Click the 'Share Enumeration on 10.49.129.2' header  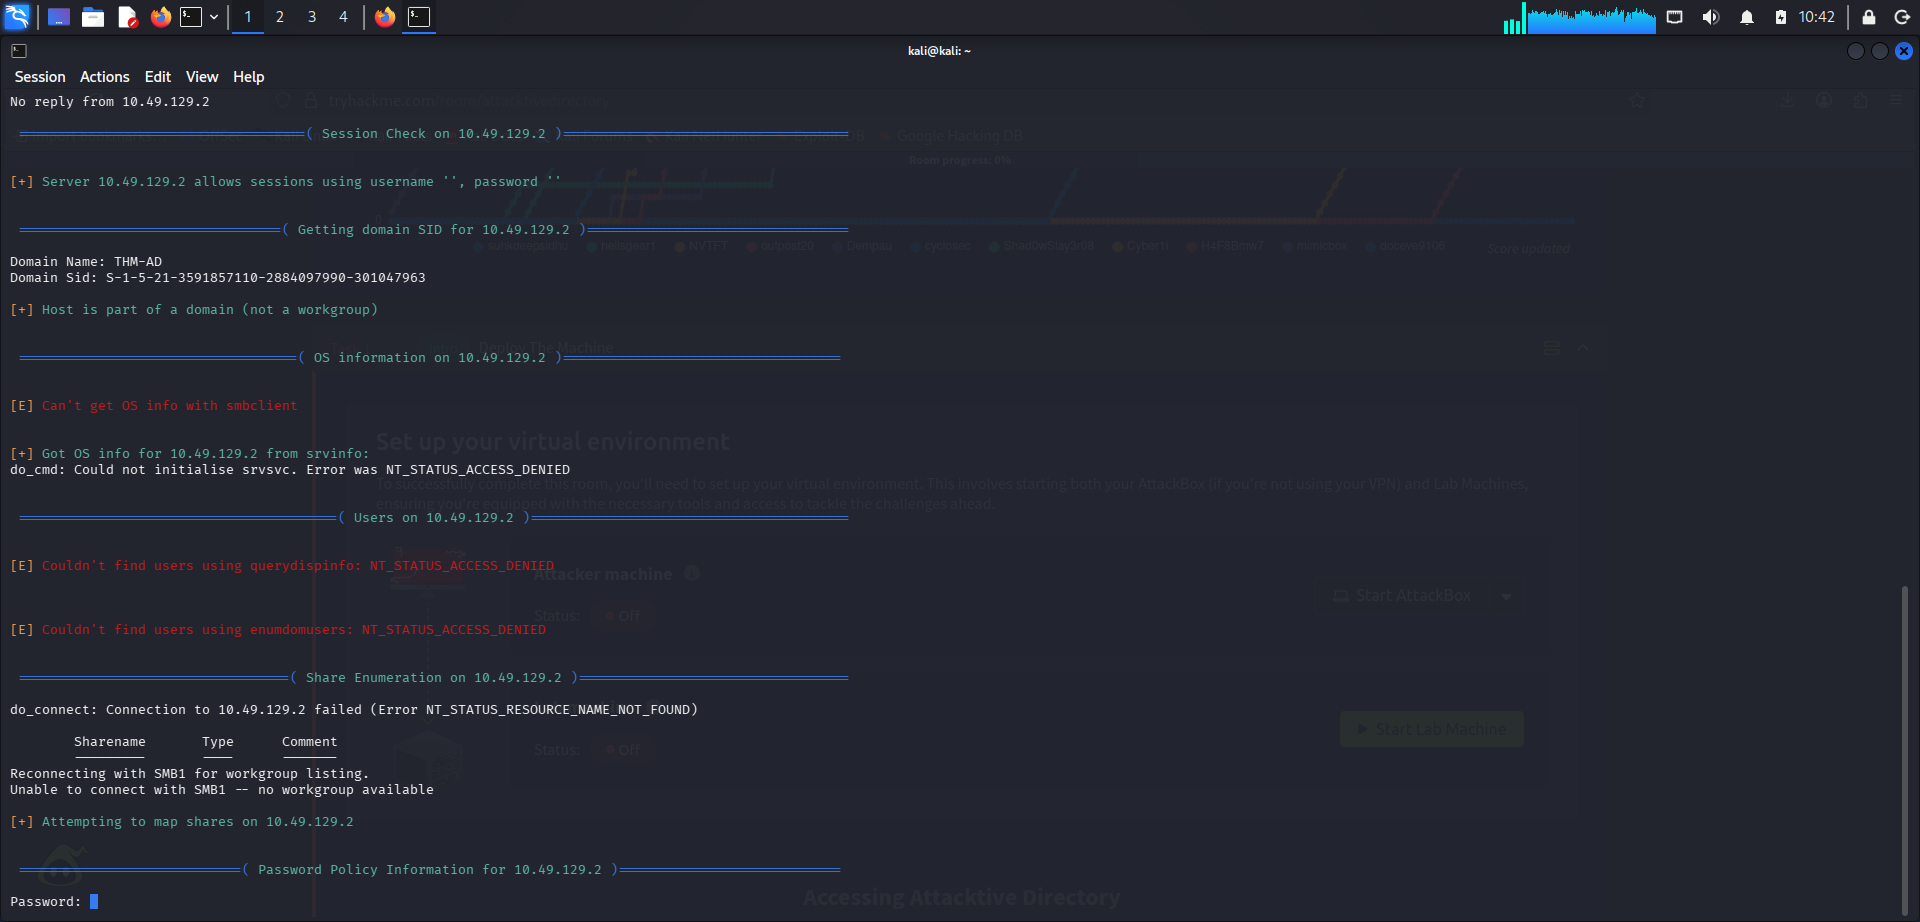(x=434, y=678)
